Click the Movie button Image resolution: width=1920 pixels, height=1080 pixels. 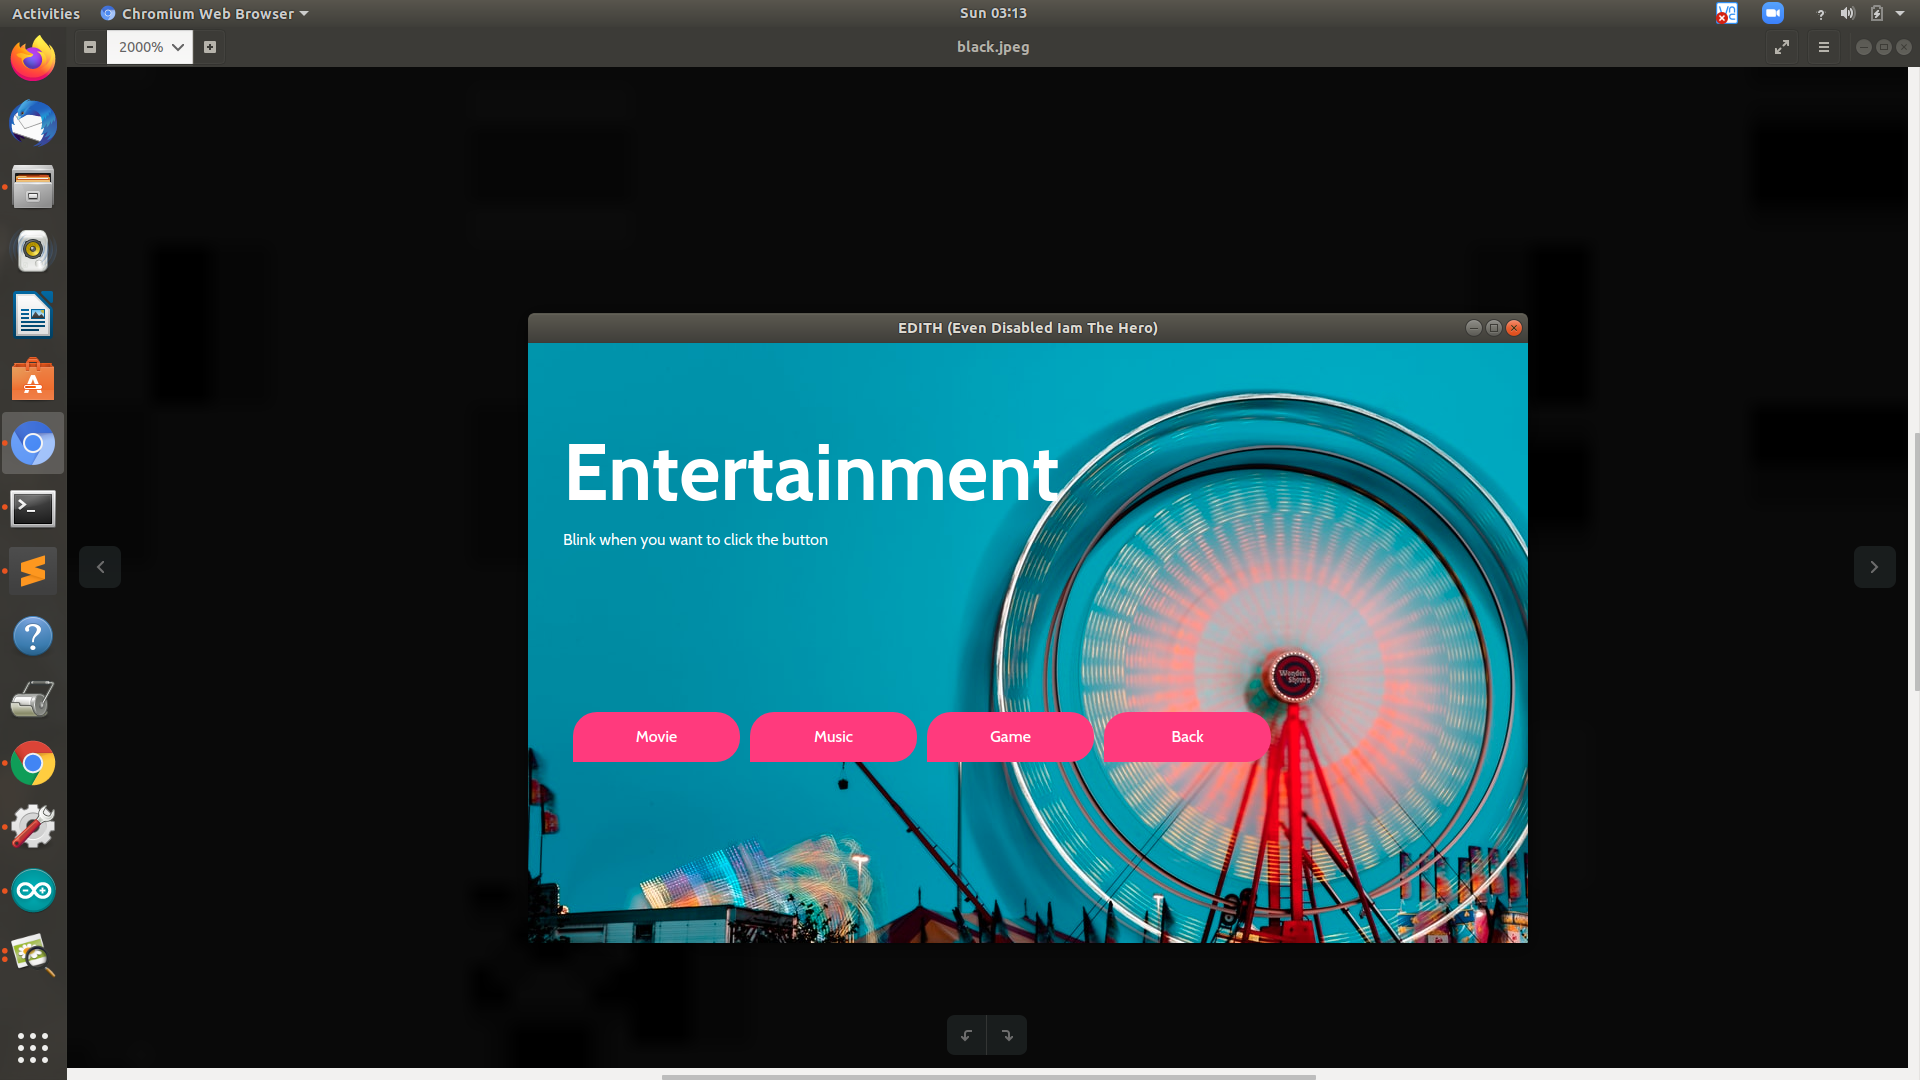[656, 737]
